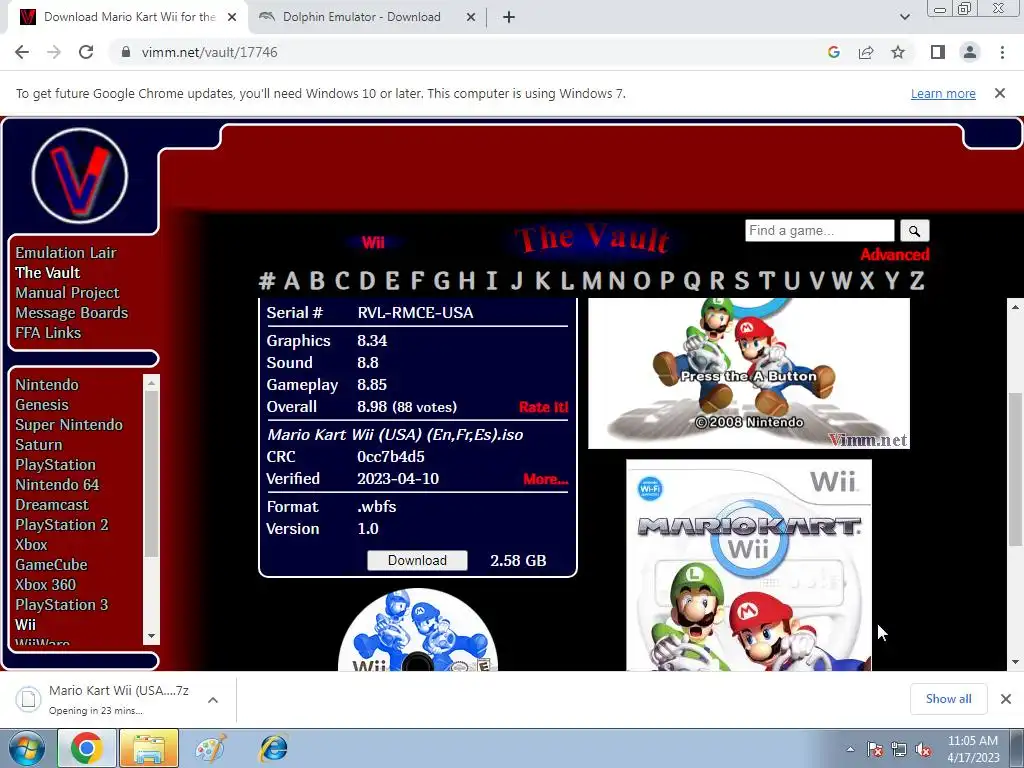Reload the vimm.net page
Image resolution: width=1024 pixels, height=768 pixels.
86,52
